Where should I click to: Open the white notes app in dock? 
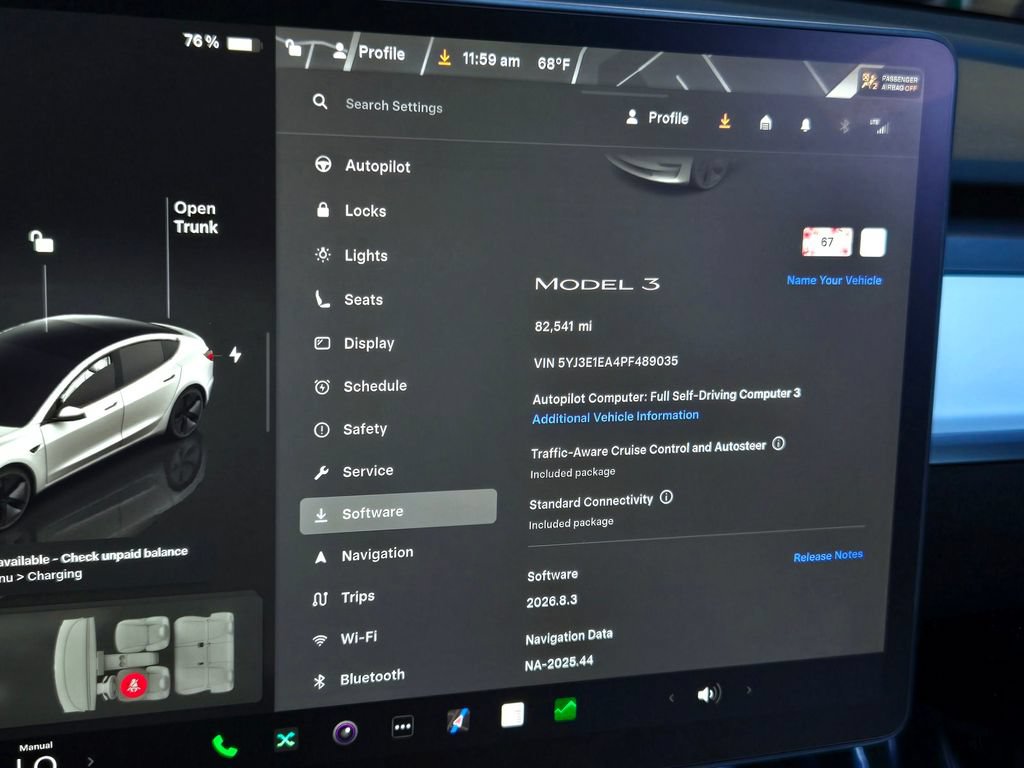513,714
